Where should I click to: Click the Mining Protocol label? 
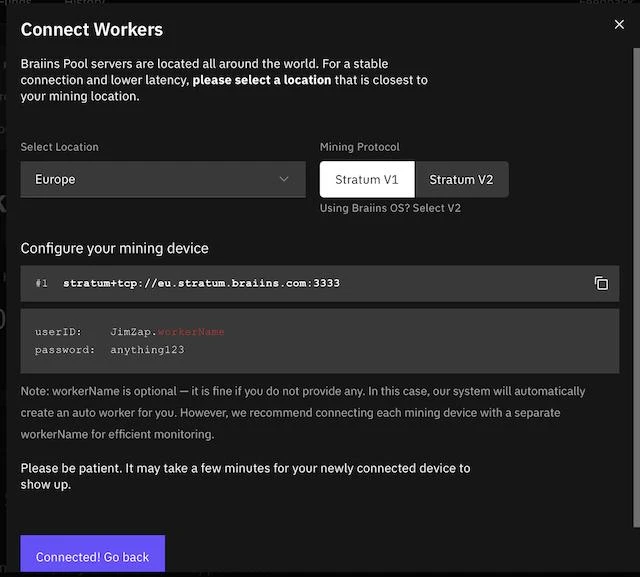tap(360, 147)
